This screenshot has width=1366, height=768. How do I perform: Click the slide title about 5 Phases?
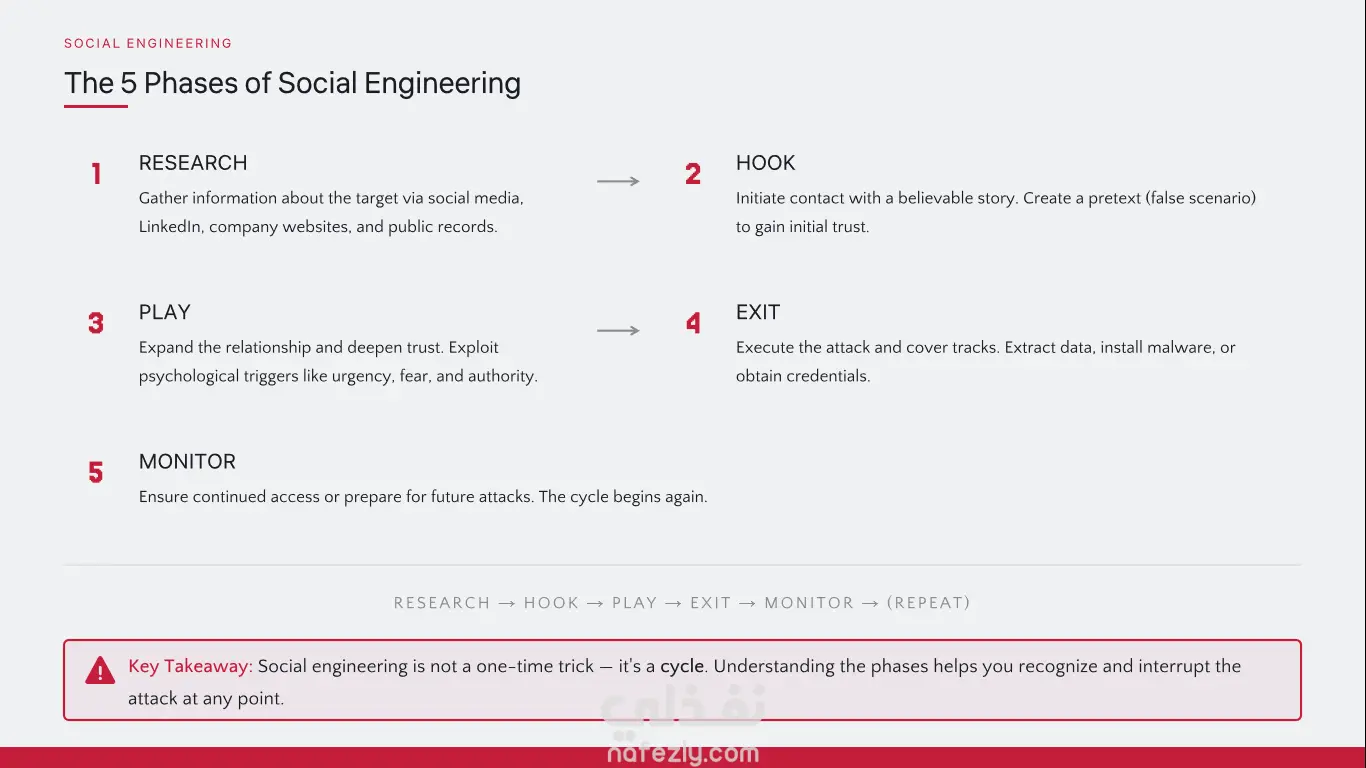tap(292, 83)
